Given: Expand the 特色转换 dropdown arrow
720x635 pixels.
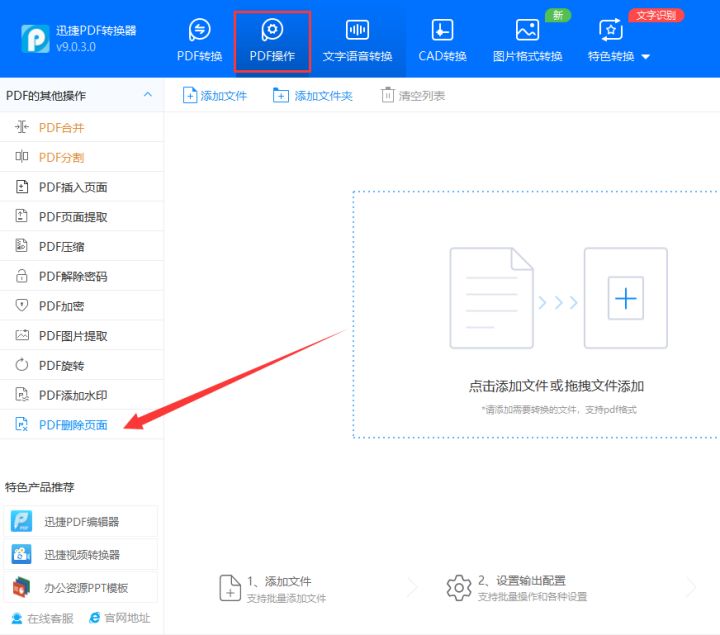Looking at the screenshot, I should 646,57.
